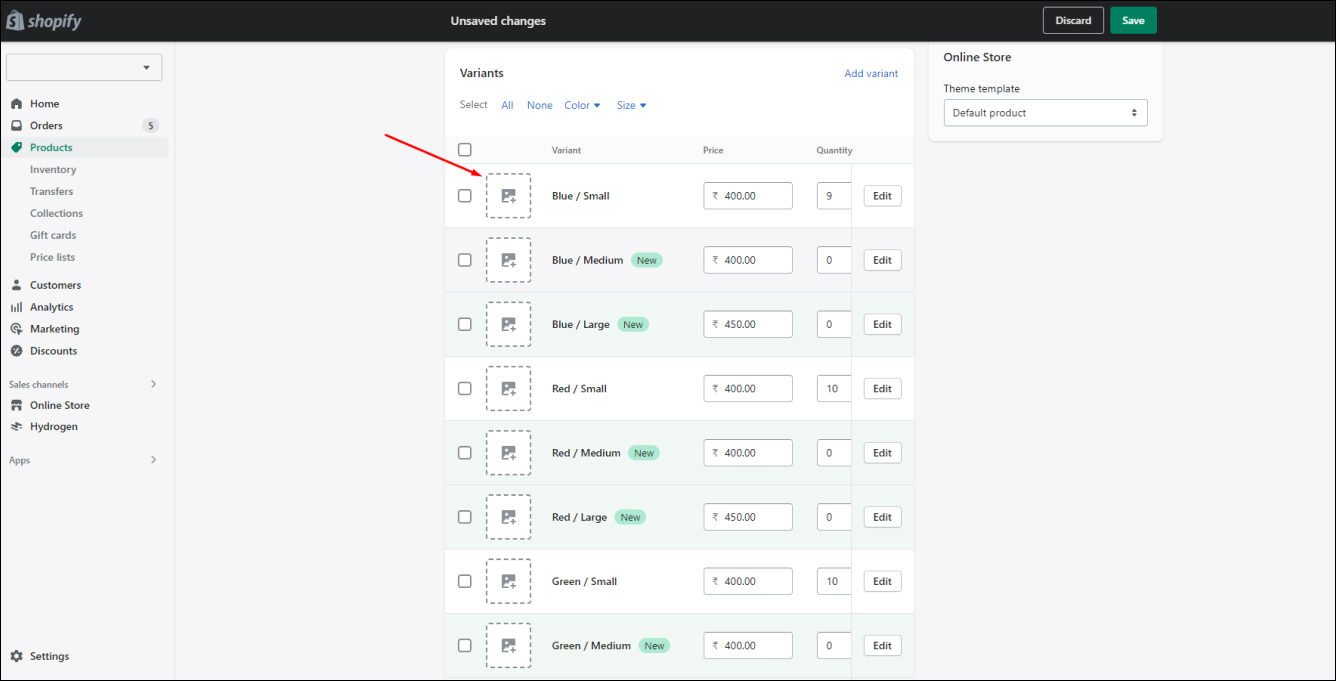Click the Green / Medium price field
Viewport: 1336px width, 681px height.
pyautogui.click(x=748, y=645)
